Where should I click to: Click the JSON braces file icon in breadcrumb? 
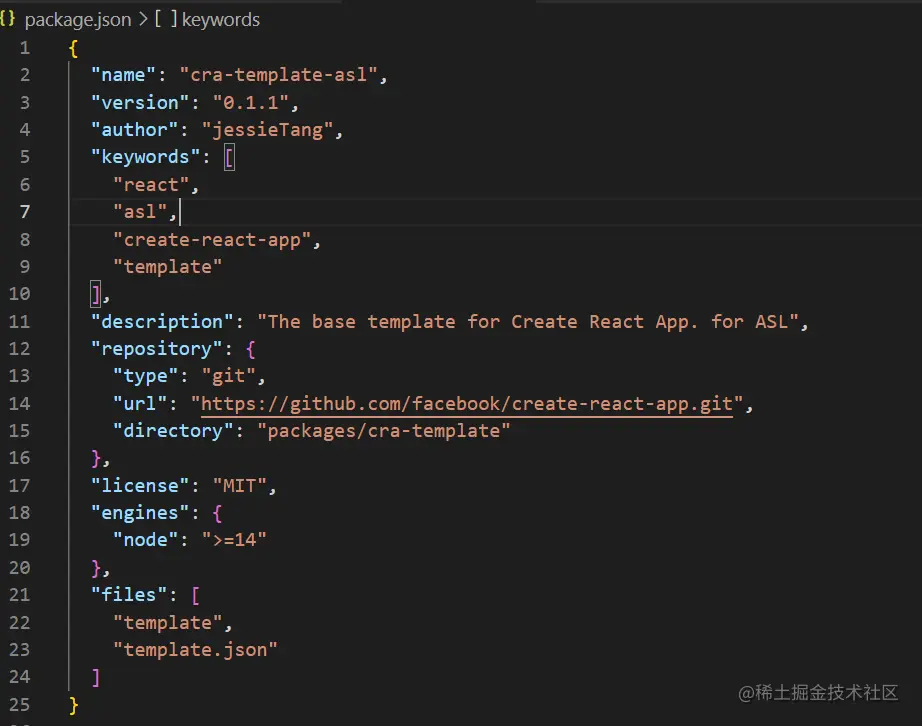tap(8, 18)
